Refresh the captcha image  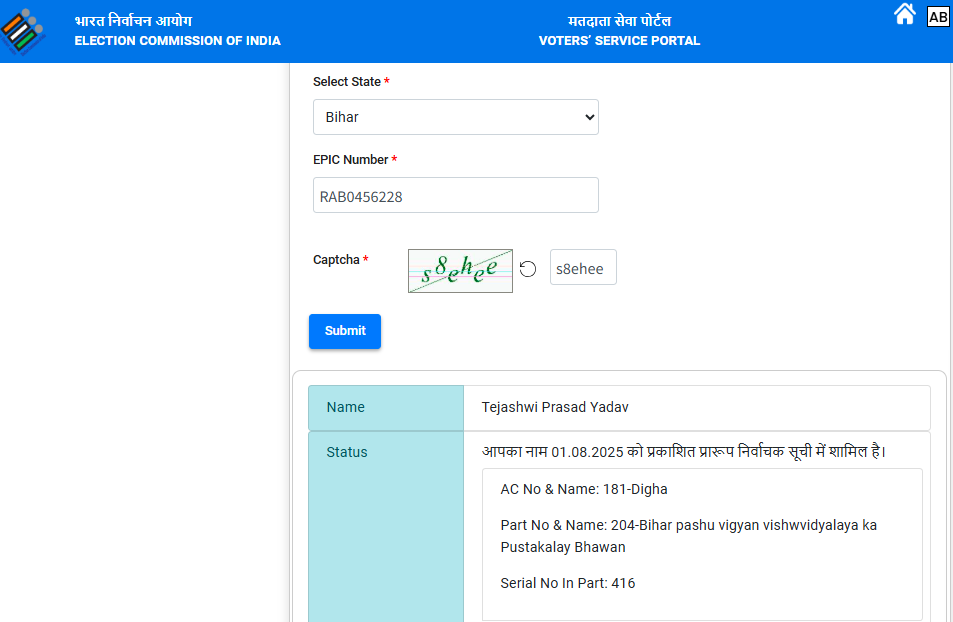pos(528,269)
